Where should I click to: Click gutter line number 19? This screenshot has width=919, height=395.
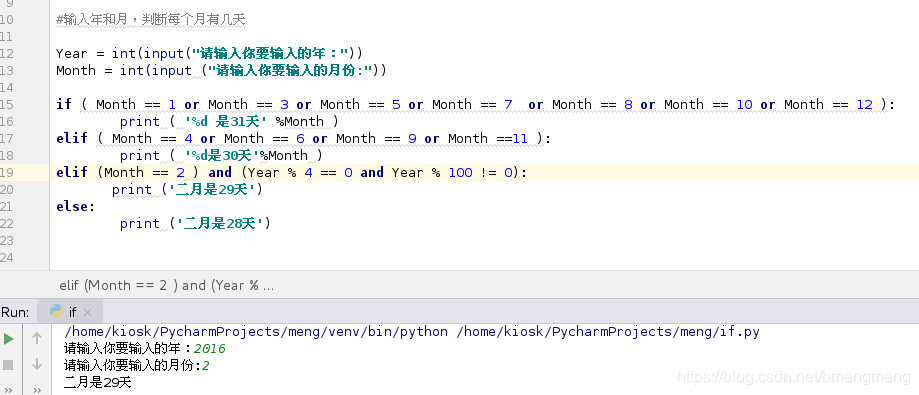coord(6,172)
